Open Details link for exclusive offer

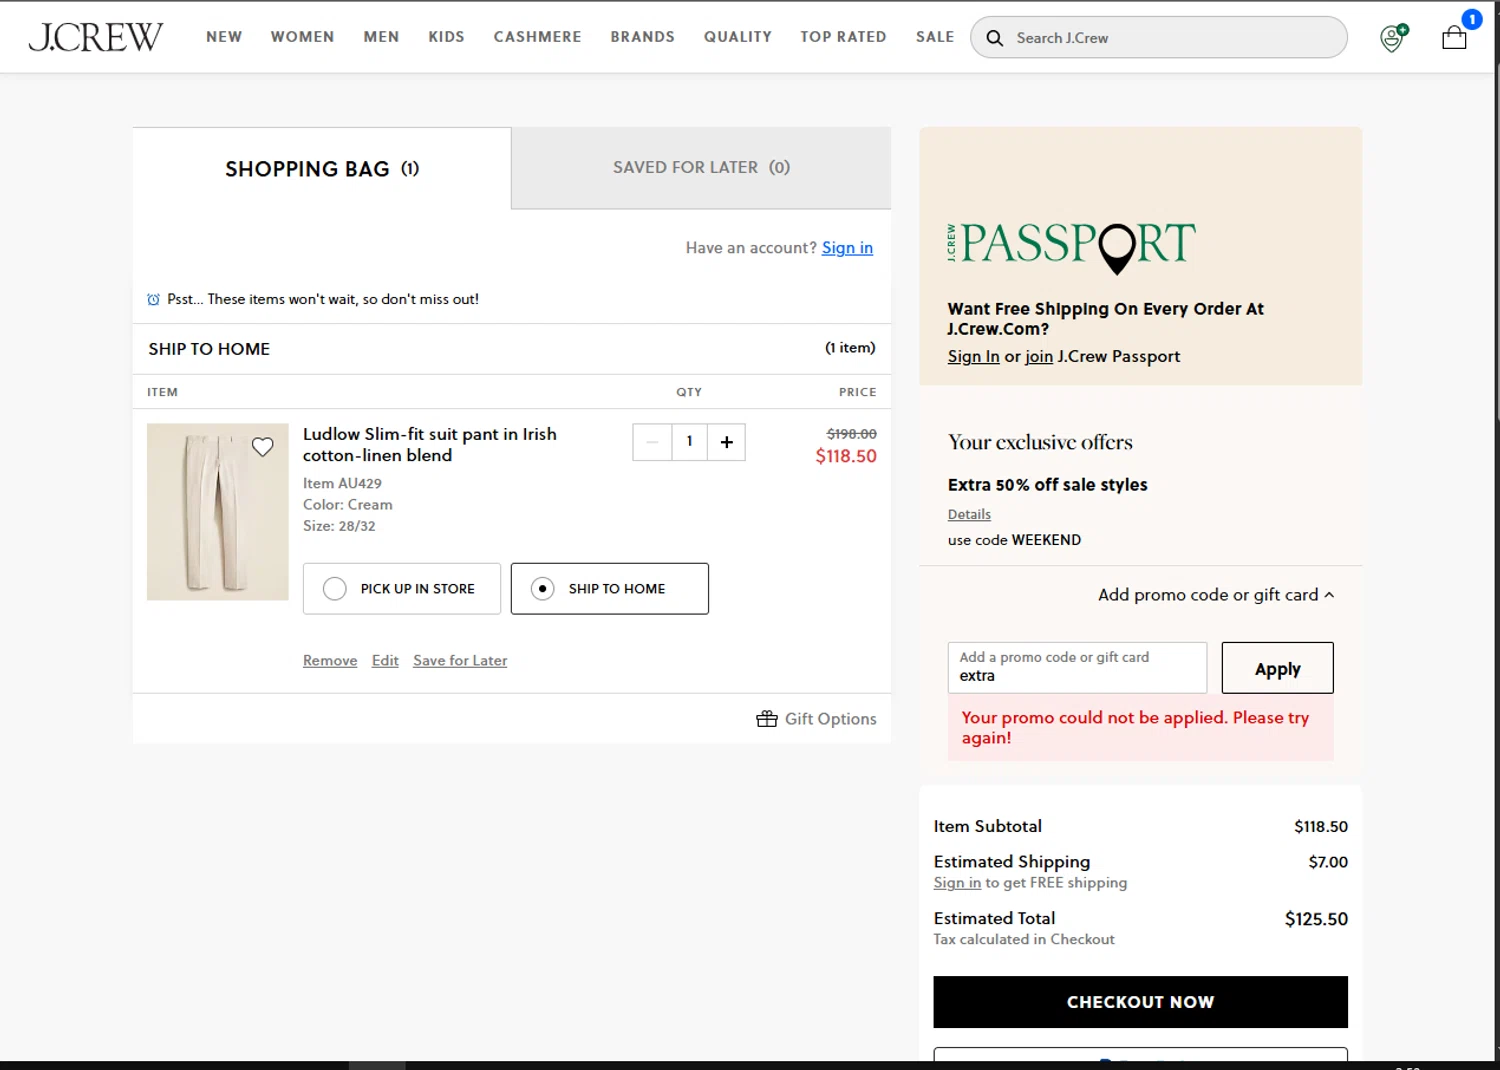(969, 514)
